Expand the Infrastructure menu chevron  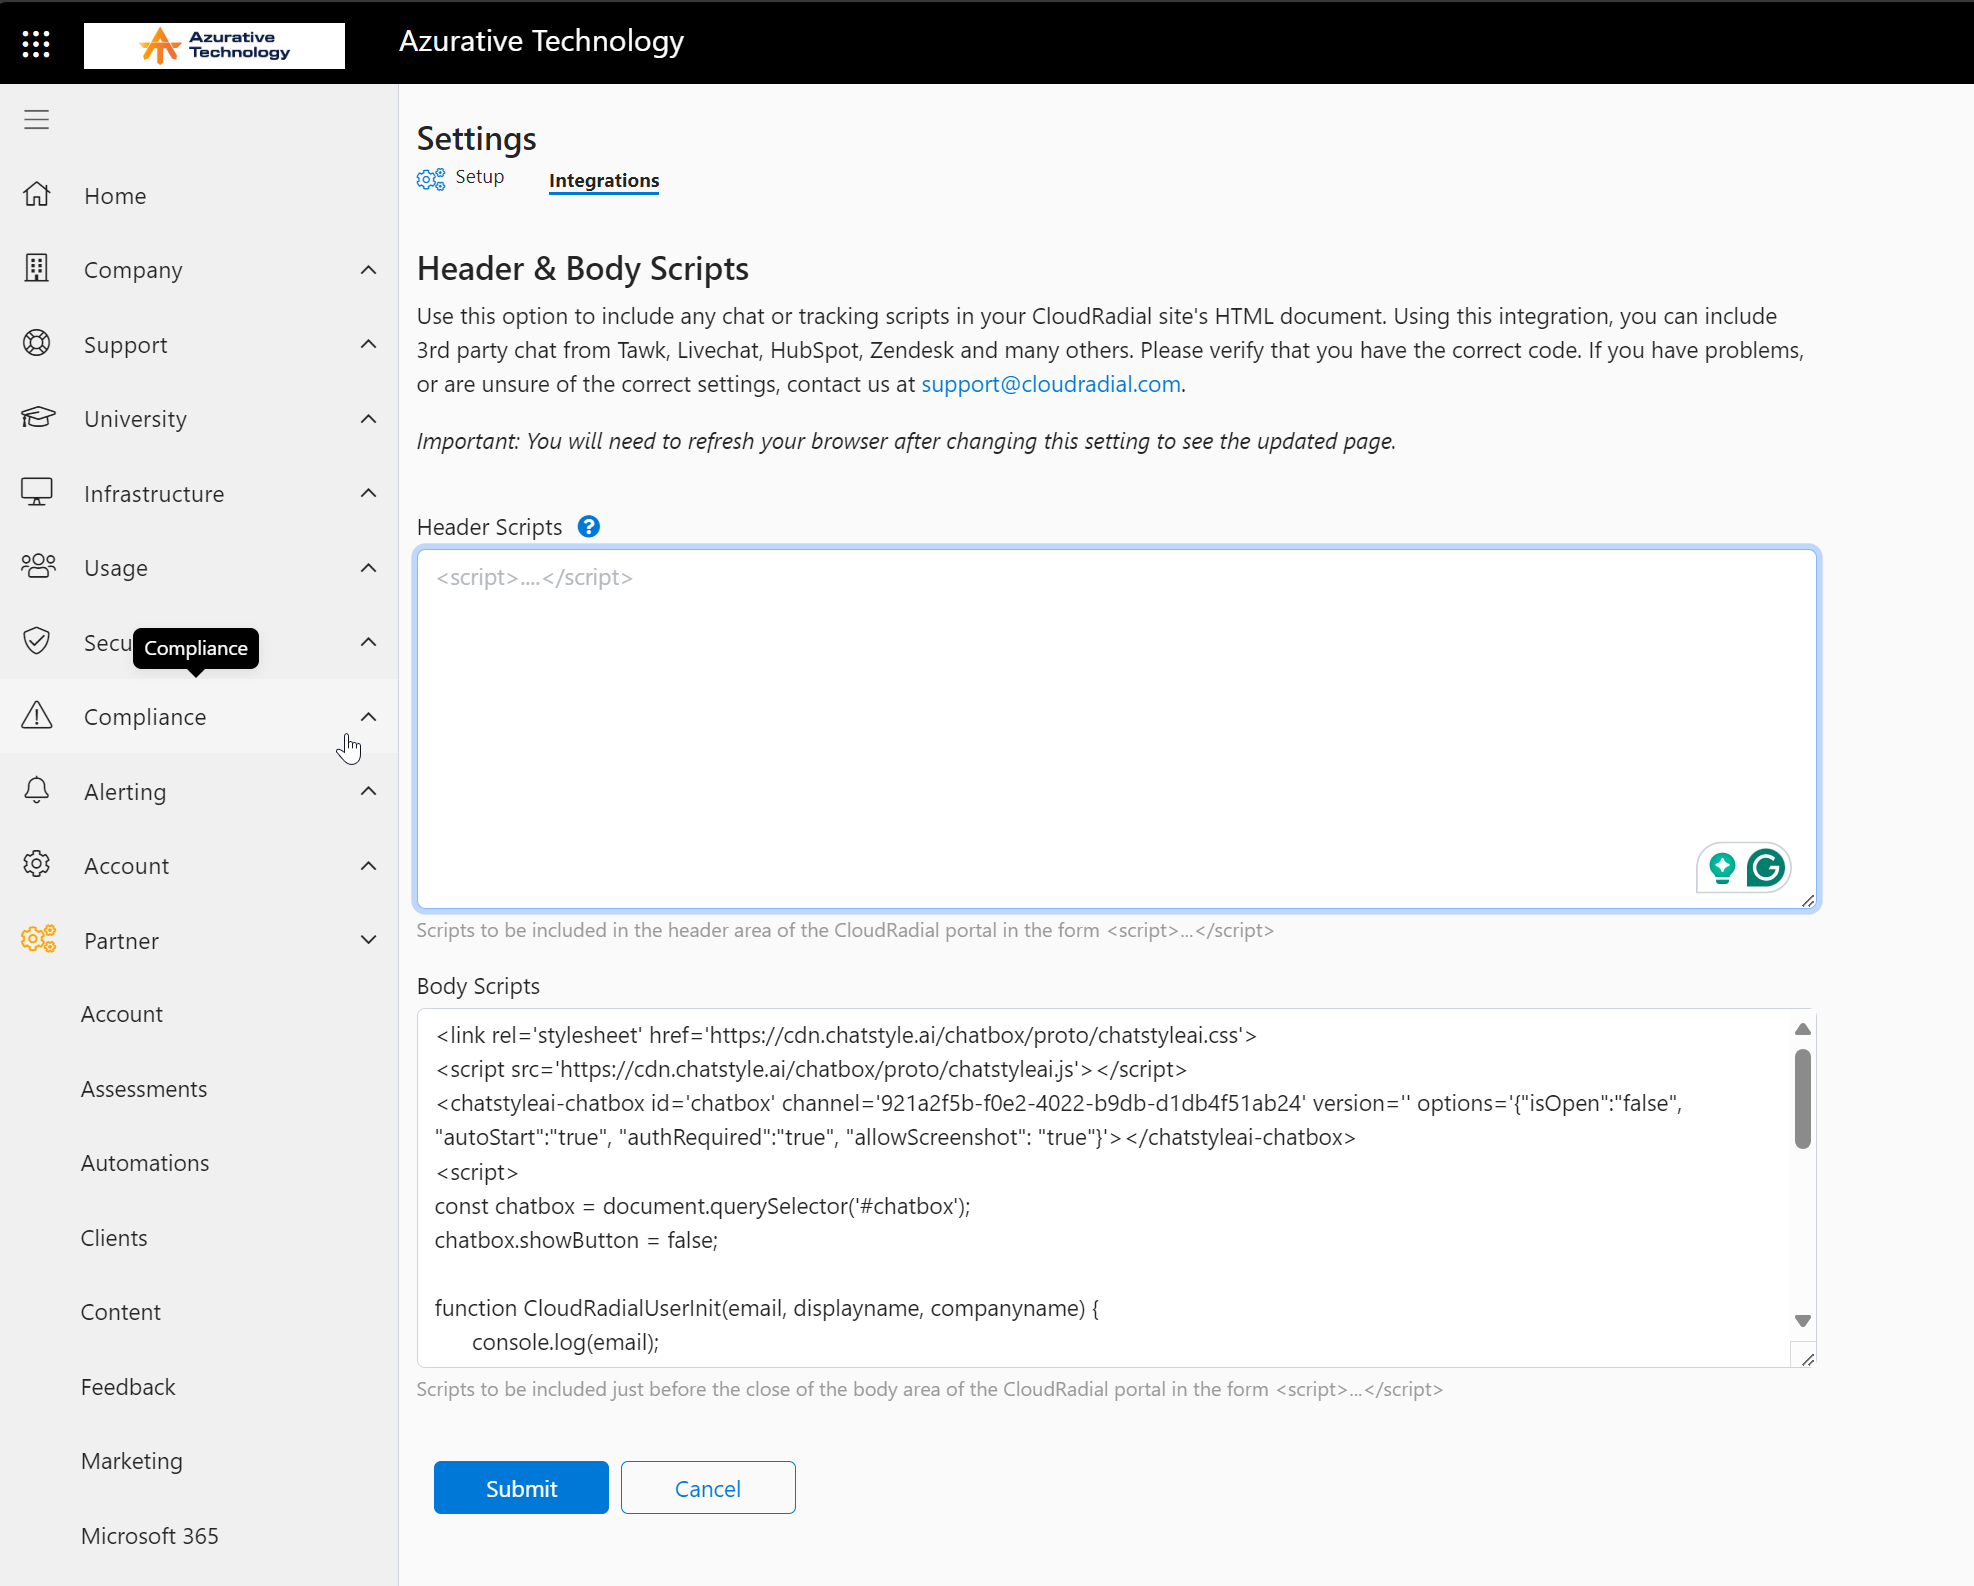click(x=368, y=493)
